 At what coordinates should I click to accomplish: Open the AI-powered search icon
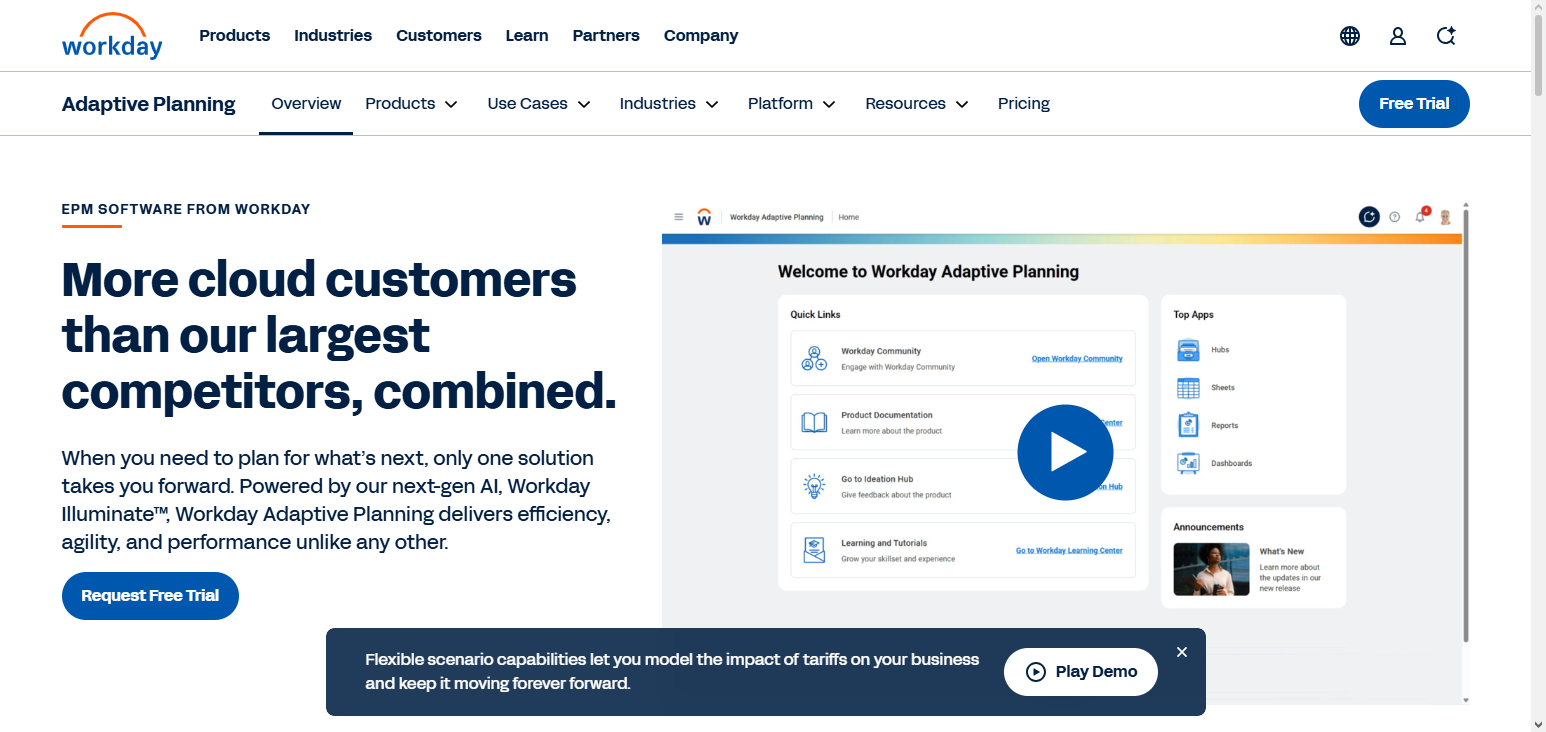click(1445, 35)
